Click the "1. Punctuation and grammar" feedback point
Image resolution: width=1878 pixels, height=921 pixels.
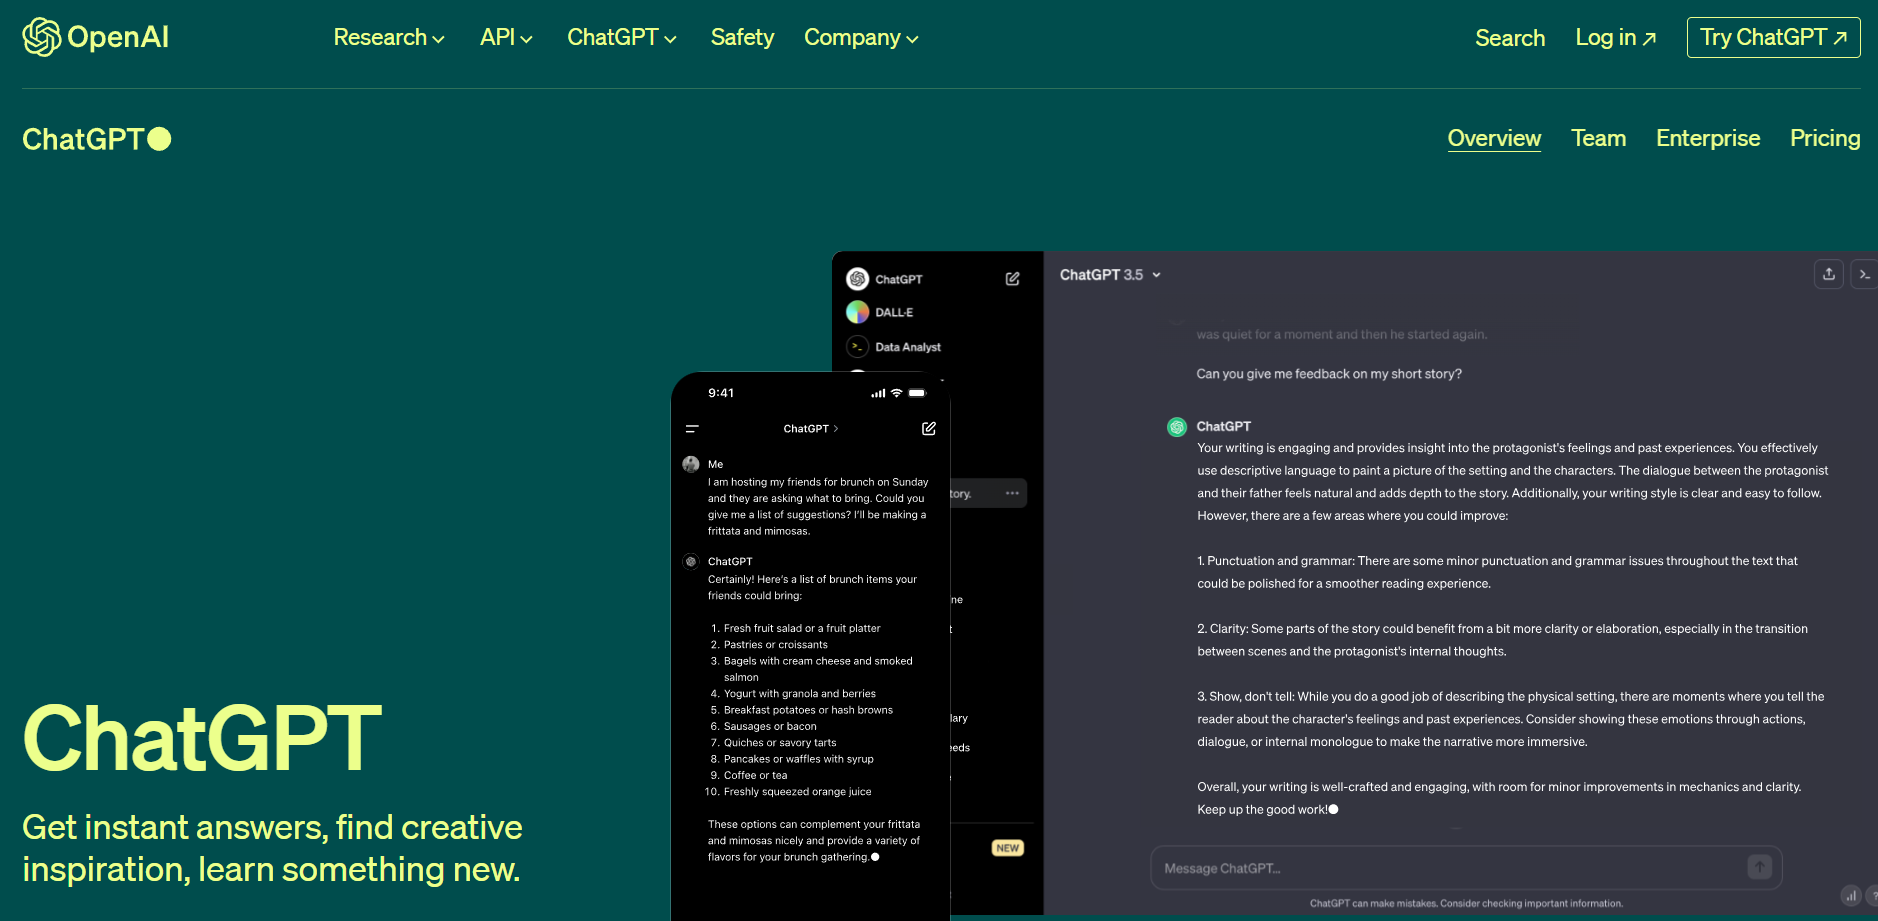1497,572
